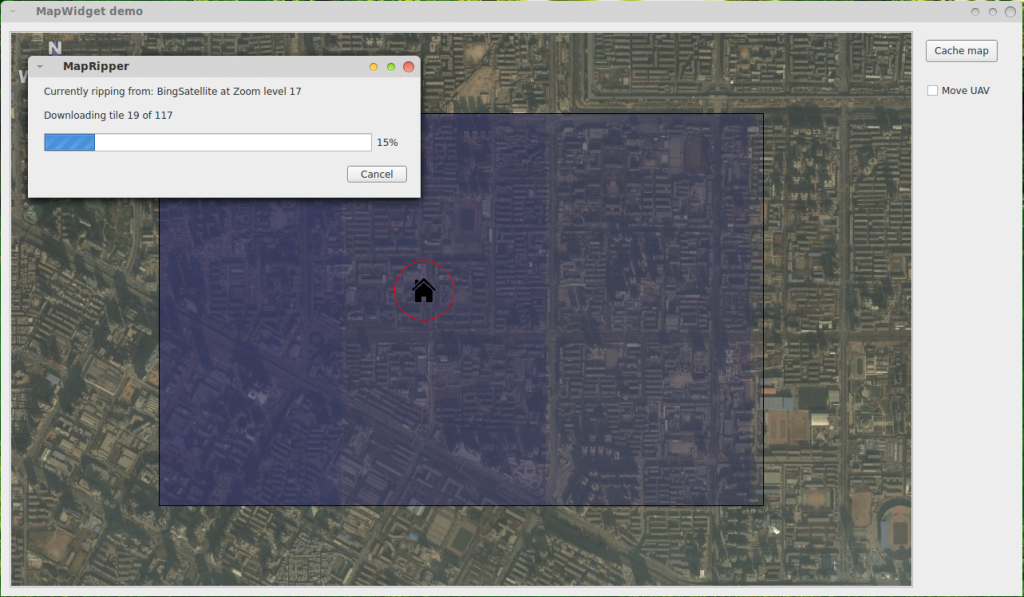Click the 'Currently ripping from' status text
This screenshot has width=1024, height=597.
[x=173, y=91]
